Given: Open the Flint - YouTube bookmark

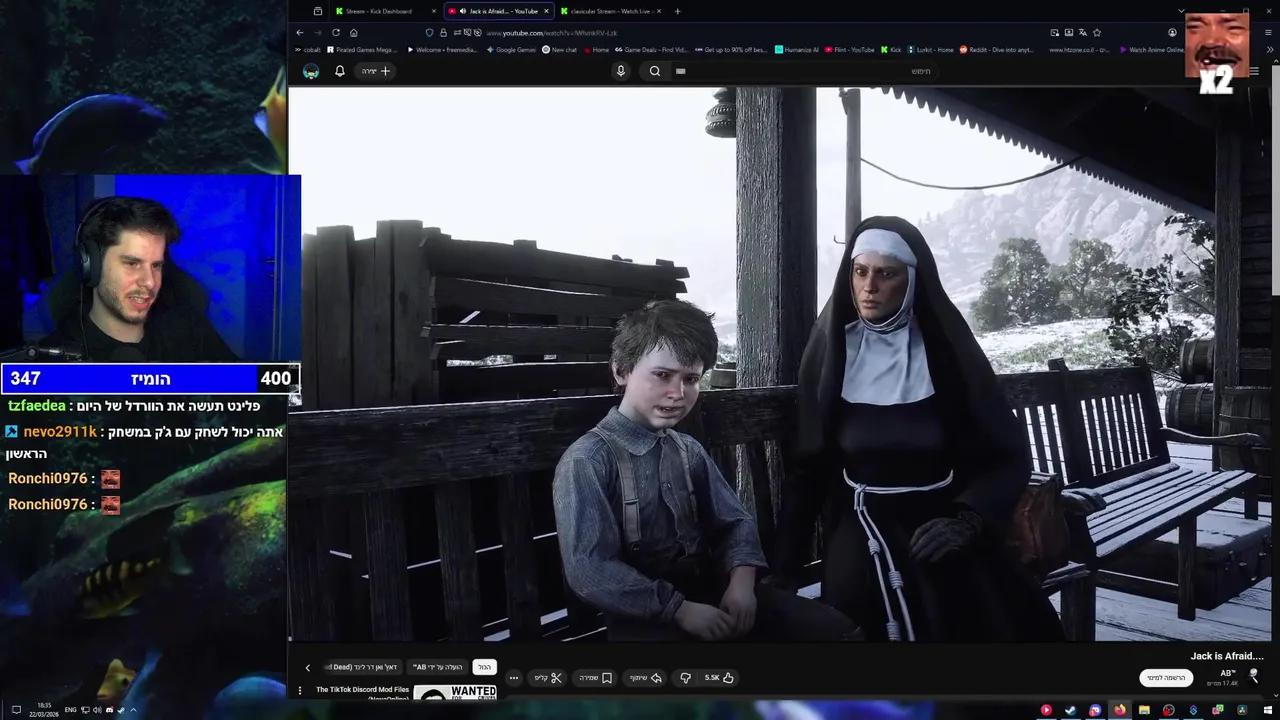Looking at the screenshot, I should tap(850, 50).
